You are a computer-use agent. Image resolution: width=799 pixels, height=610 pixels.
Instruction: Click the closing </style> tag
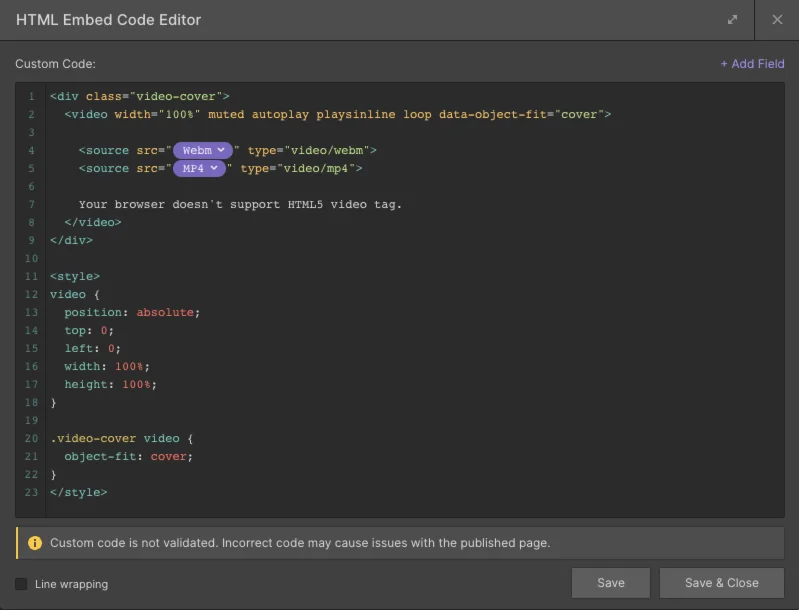(x=78, y=492)
